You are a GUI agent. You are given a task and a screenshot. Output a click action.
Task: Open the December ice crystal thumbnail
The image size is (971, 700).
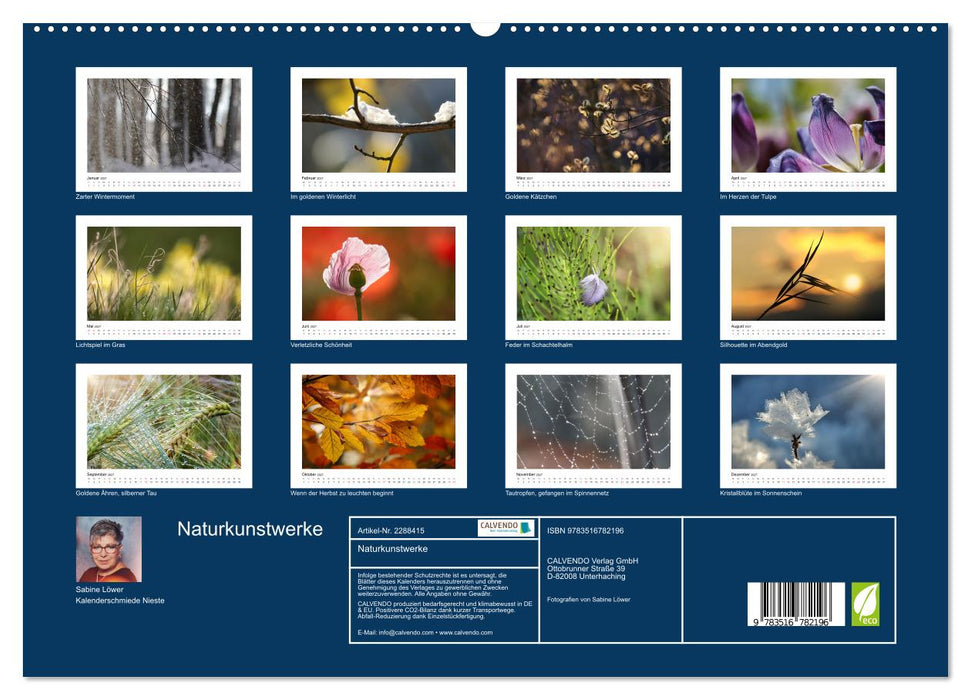808,426
